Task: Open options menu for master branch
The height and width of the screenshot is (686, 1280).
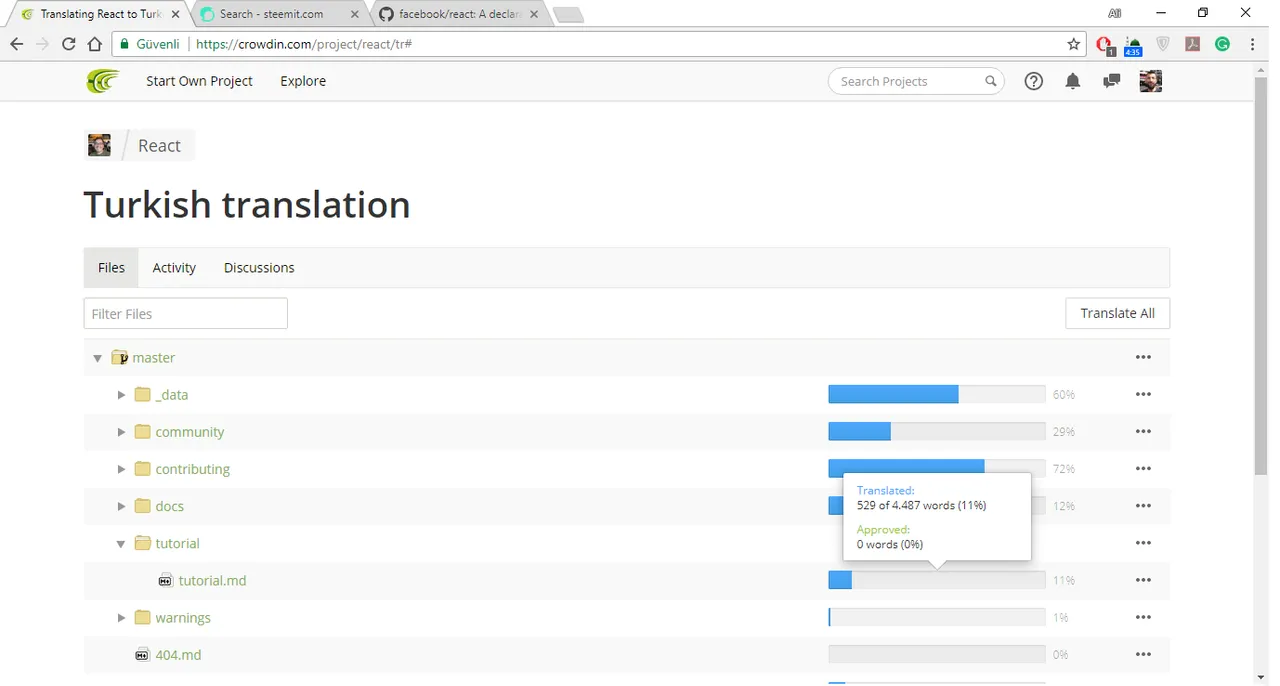Action: (1143, 357)
